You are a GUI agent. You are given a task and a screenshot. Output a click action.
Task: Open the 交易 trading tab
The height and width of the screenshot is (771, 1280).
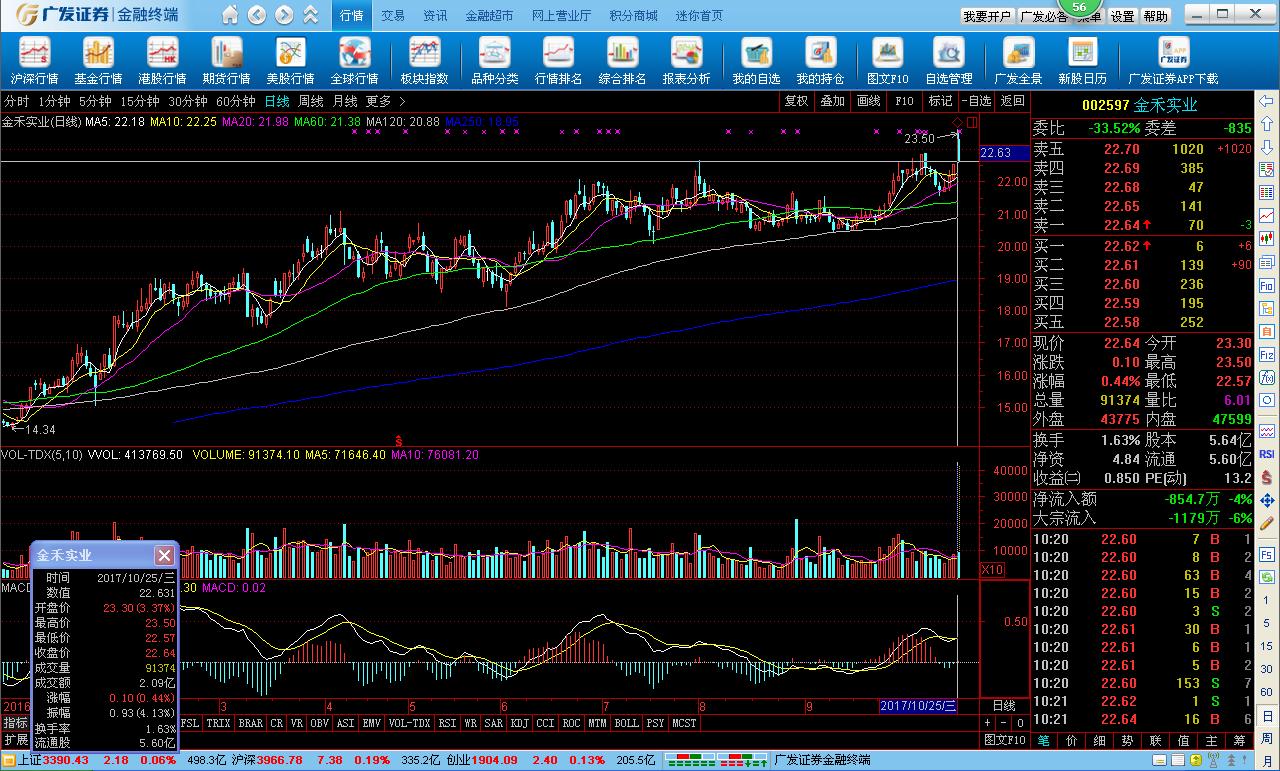(393, 16)
